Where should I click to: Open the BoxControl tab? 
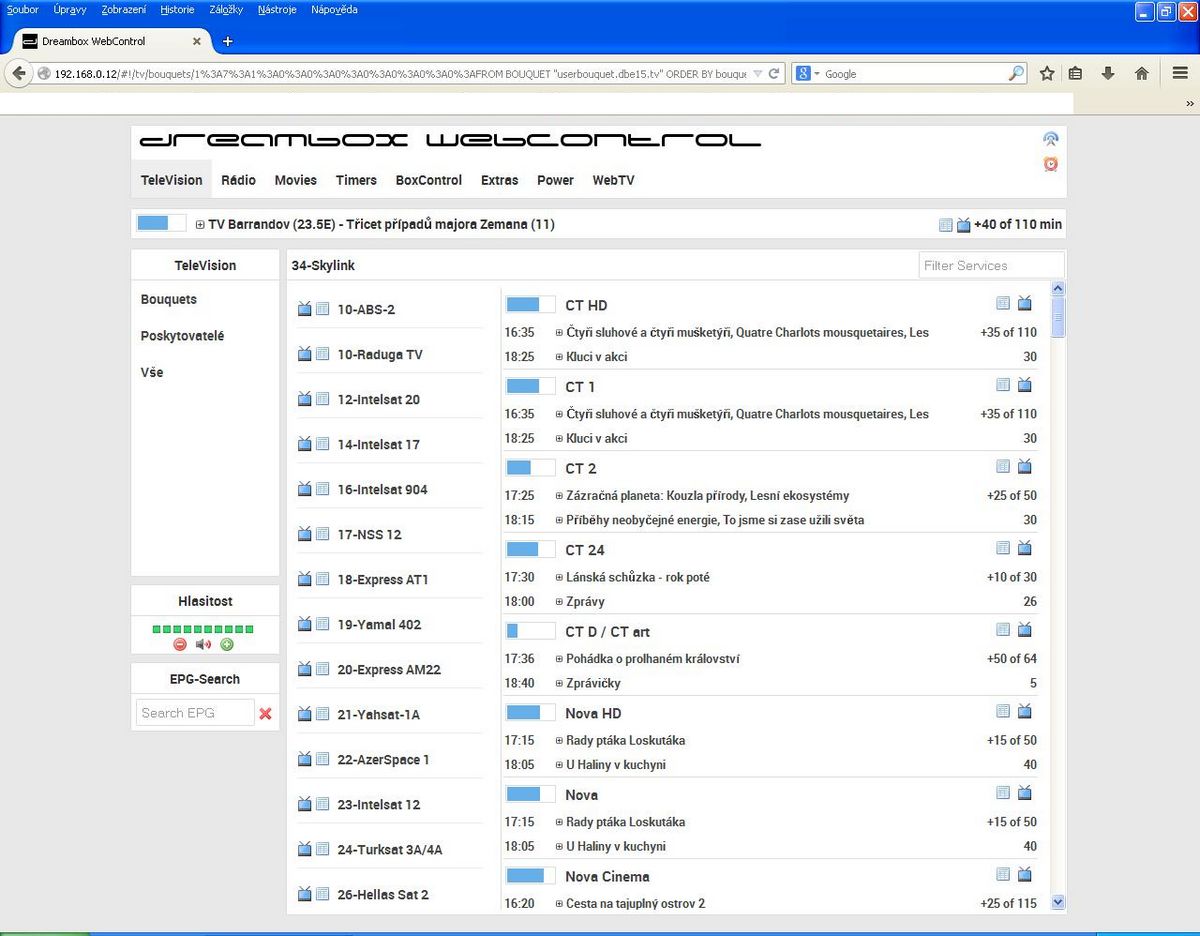click(429, 180)
